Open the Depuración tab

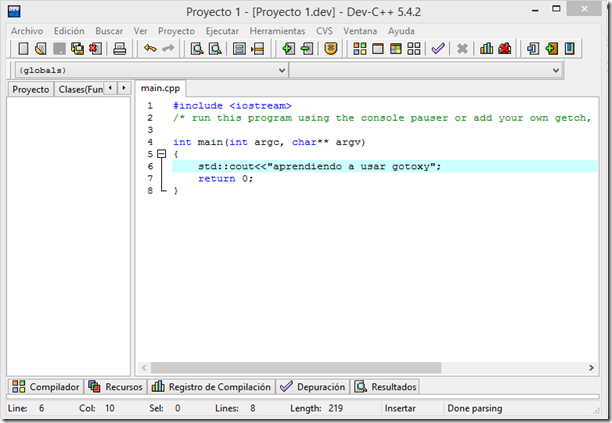pos(314,387)
